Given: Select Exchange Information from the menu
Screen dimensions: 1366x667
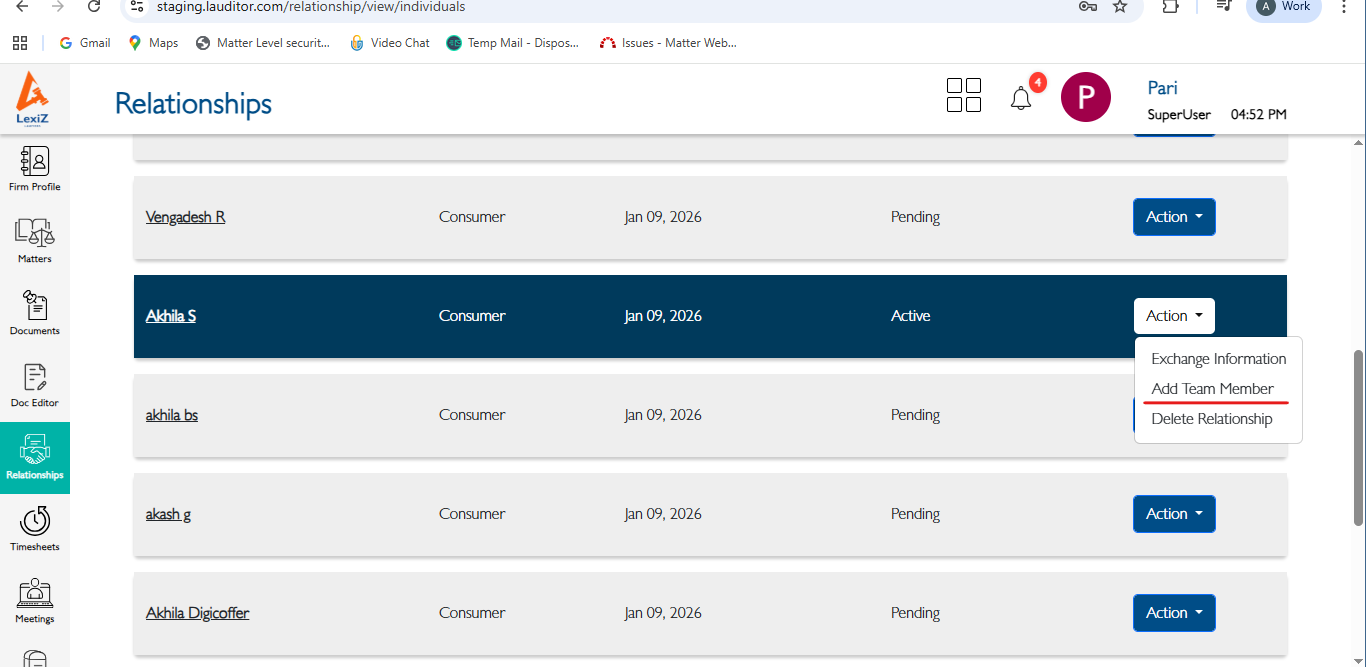Looking at the screenshot, I should pyautogui.click(x=1218, y=359).
